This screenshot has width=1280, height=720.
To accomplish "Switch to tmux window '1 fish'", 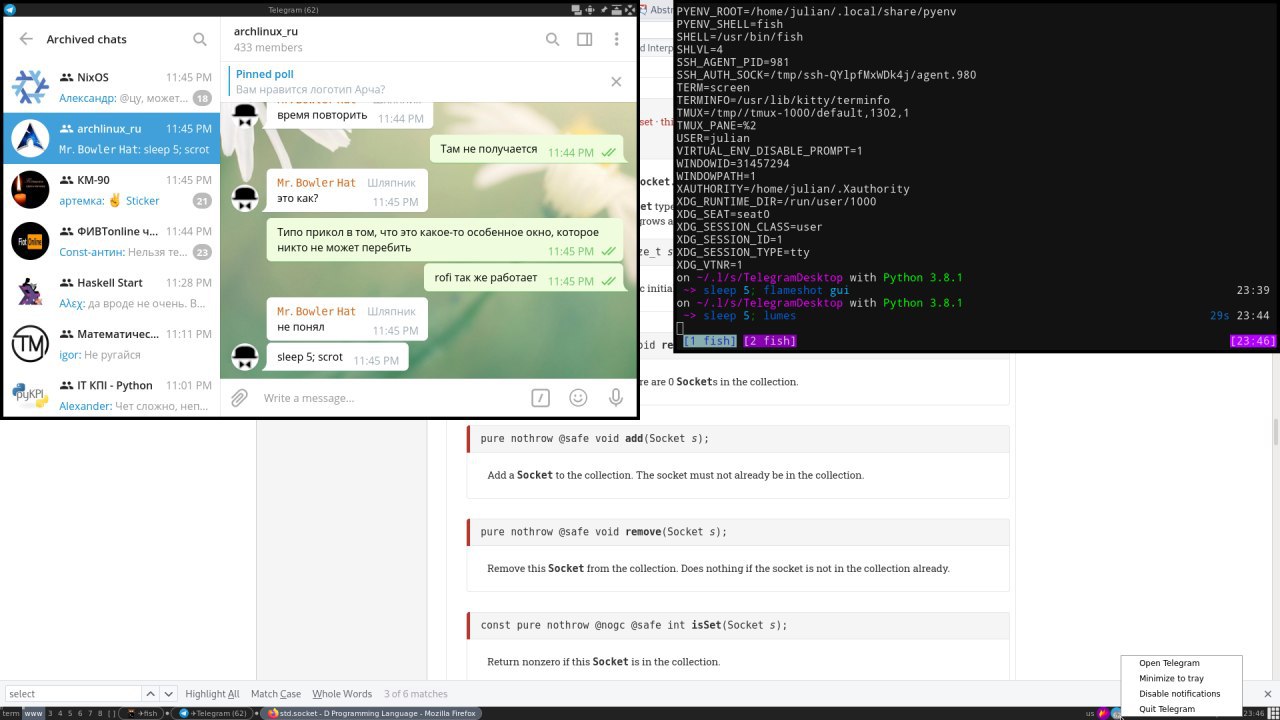I will tap(709, 341).
